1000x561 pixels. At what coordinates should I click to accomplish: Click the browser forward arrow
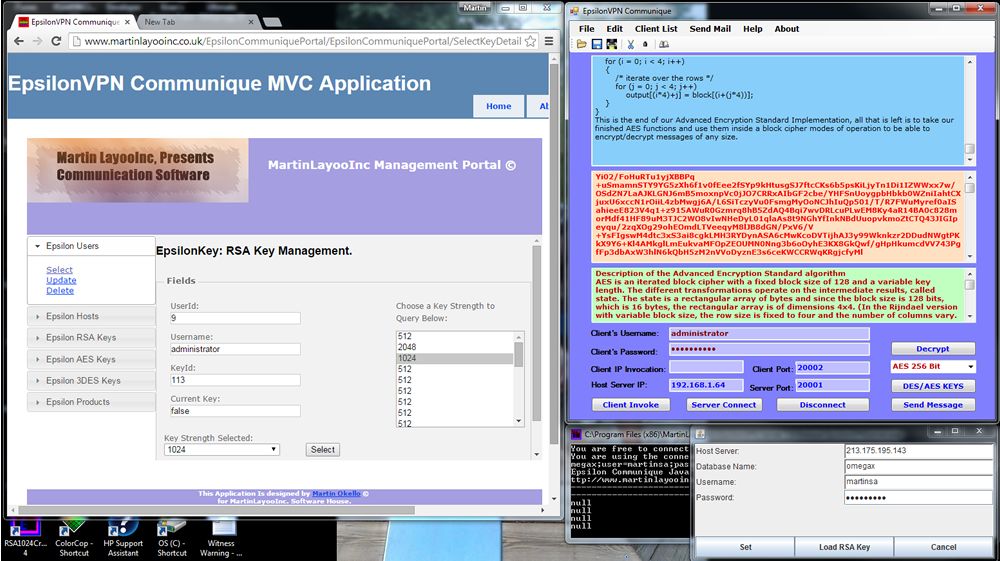(37, 41)
